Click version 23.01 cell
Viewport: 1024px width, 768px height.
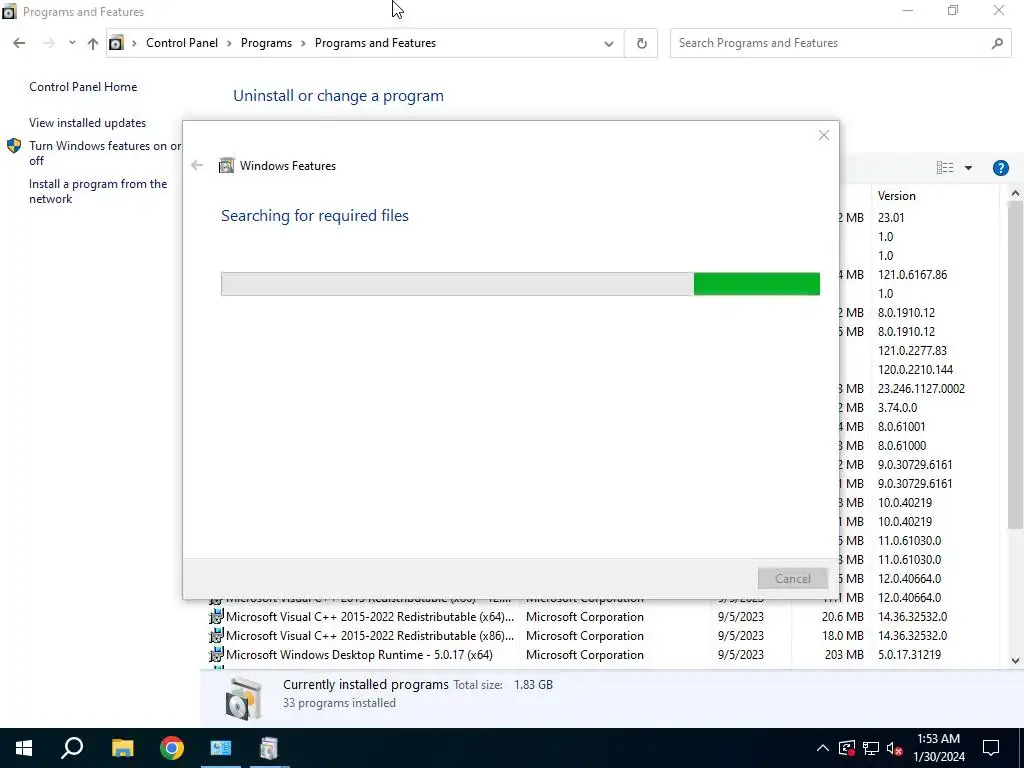click(x=891, y=218)
